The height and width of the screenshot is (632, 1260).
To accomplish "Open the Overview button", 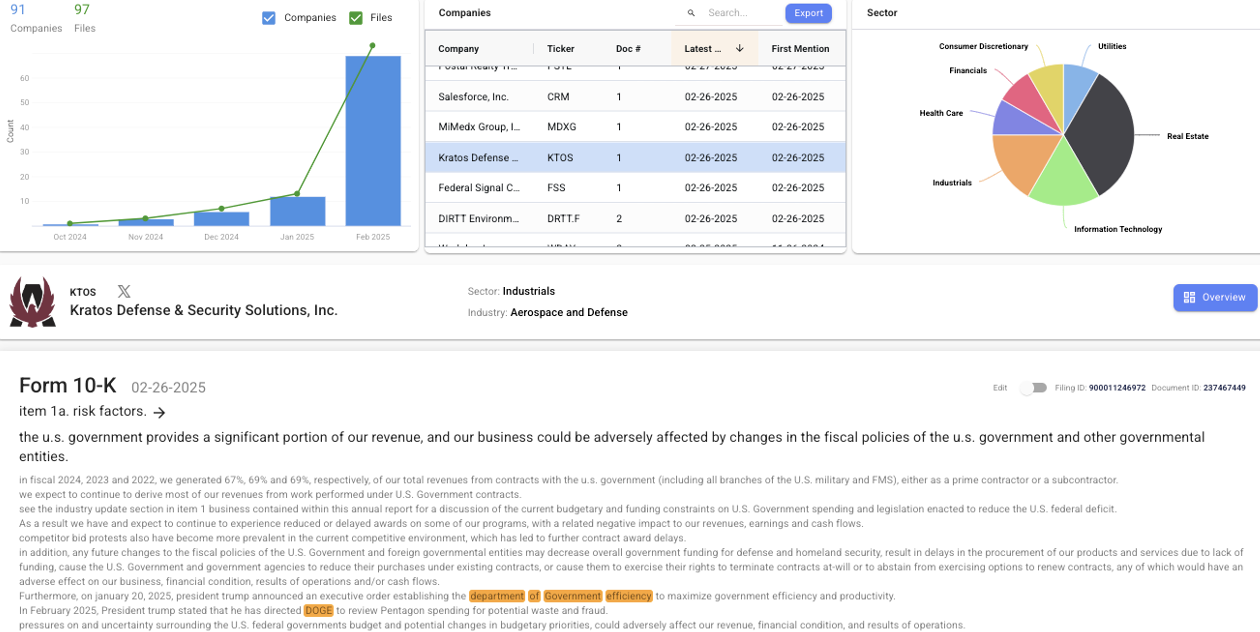I will [1214, 297].
